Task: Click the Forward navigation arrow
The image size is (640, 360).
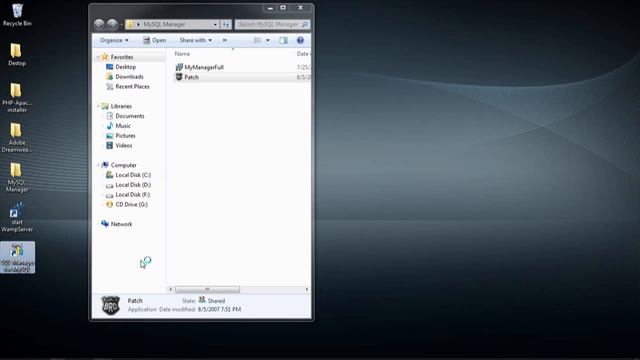Action: pyautogui.click(x=112, y=24)
